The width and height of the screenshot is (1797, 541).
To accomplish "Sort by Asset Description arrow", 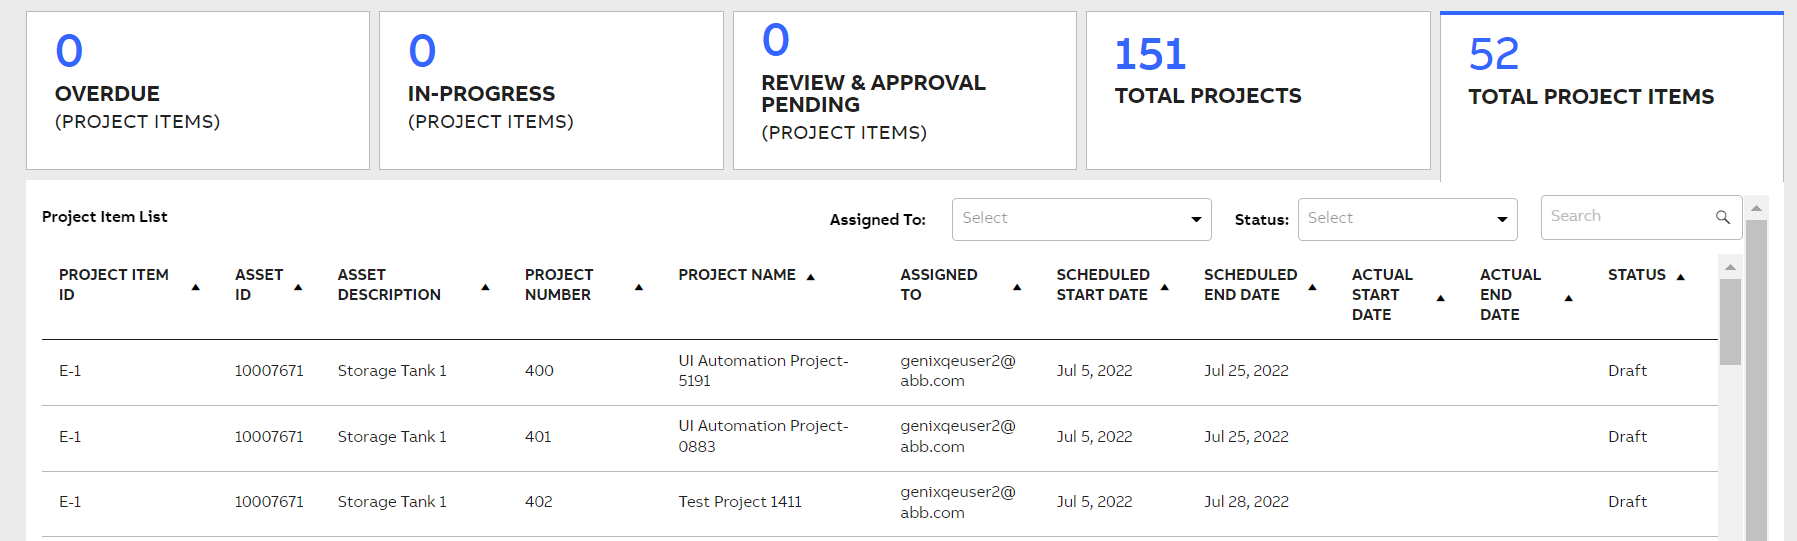I will [485, 287].
